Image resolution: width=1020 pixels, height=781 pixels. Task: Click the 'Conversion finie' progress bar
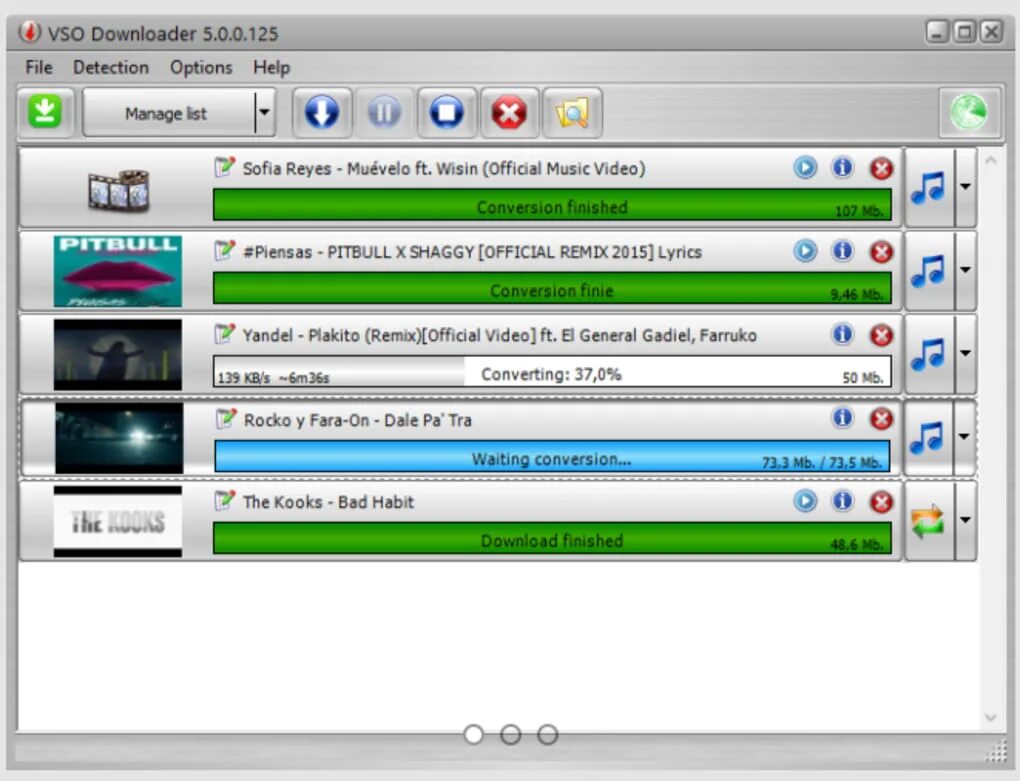(552, 288)
